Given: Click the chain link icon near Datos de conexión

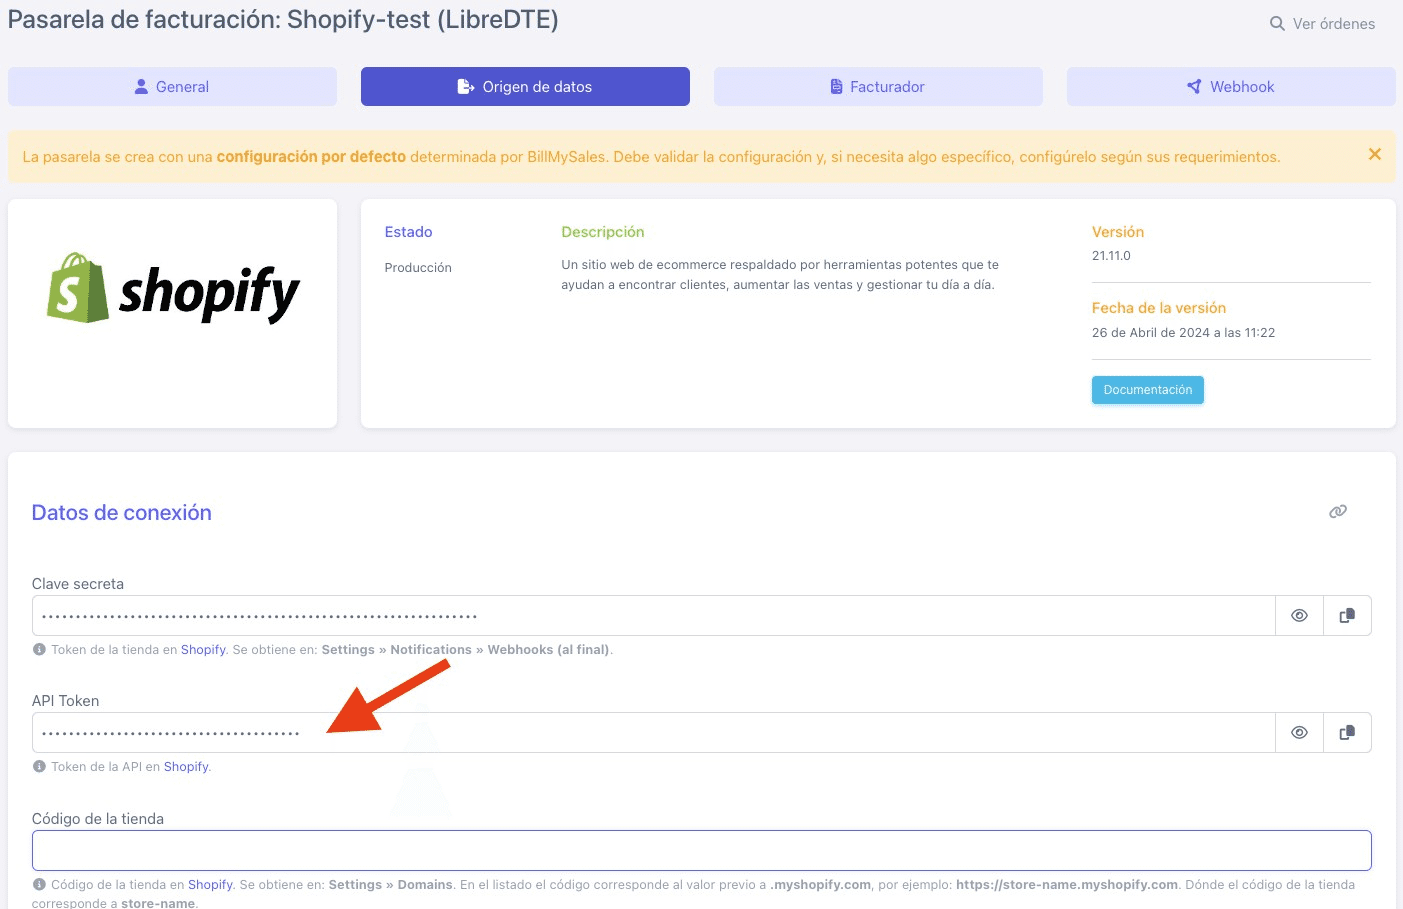Looking at the screenshot, I should coord(1338,511).
